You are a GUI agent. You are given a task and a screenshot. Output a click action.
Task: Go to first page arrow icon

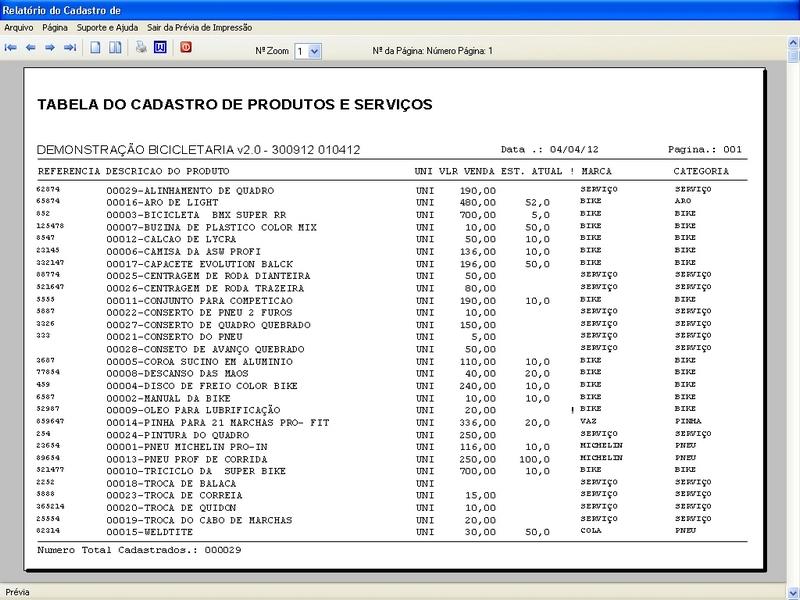(11, 47)
